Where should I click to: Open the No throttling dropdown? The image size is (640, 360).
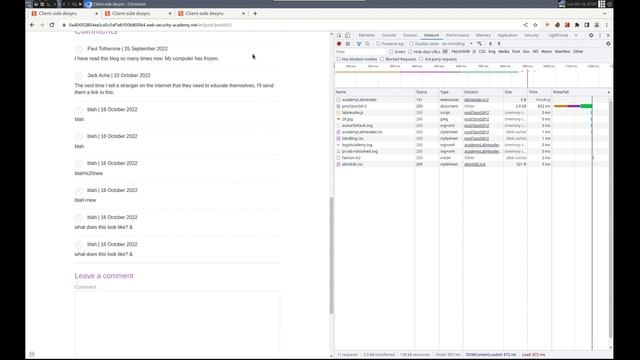tap(457, 44)
